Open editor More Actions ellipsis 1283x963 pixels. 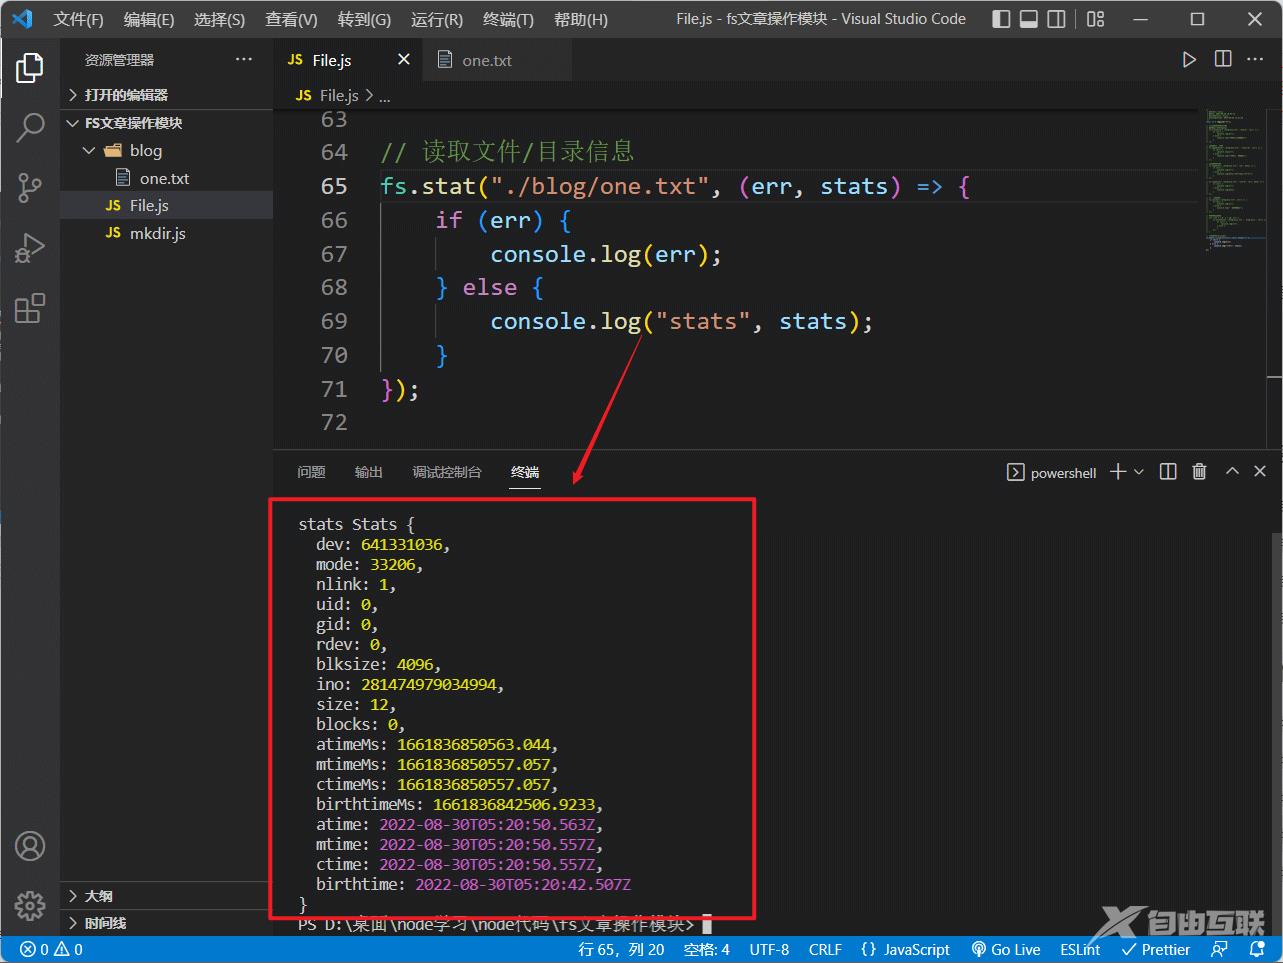[1256, 60]
